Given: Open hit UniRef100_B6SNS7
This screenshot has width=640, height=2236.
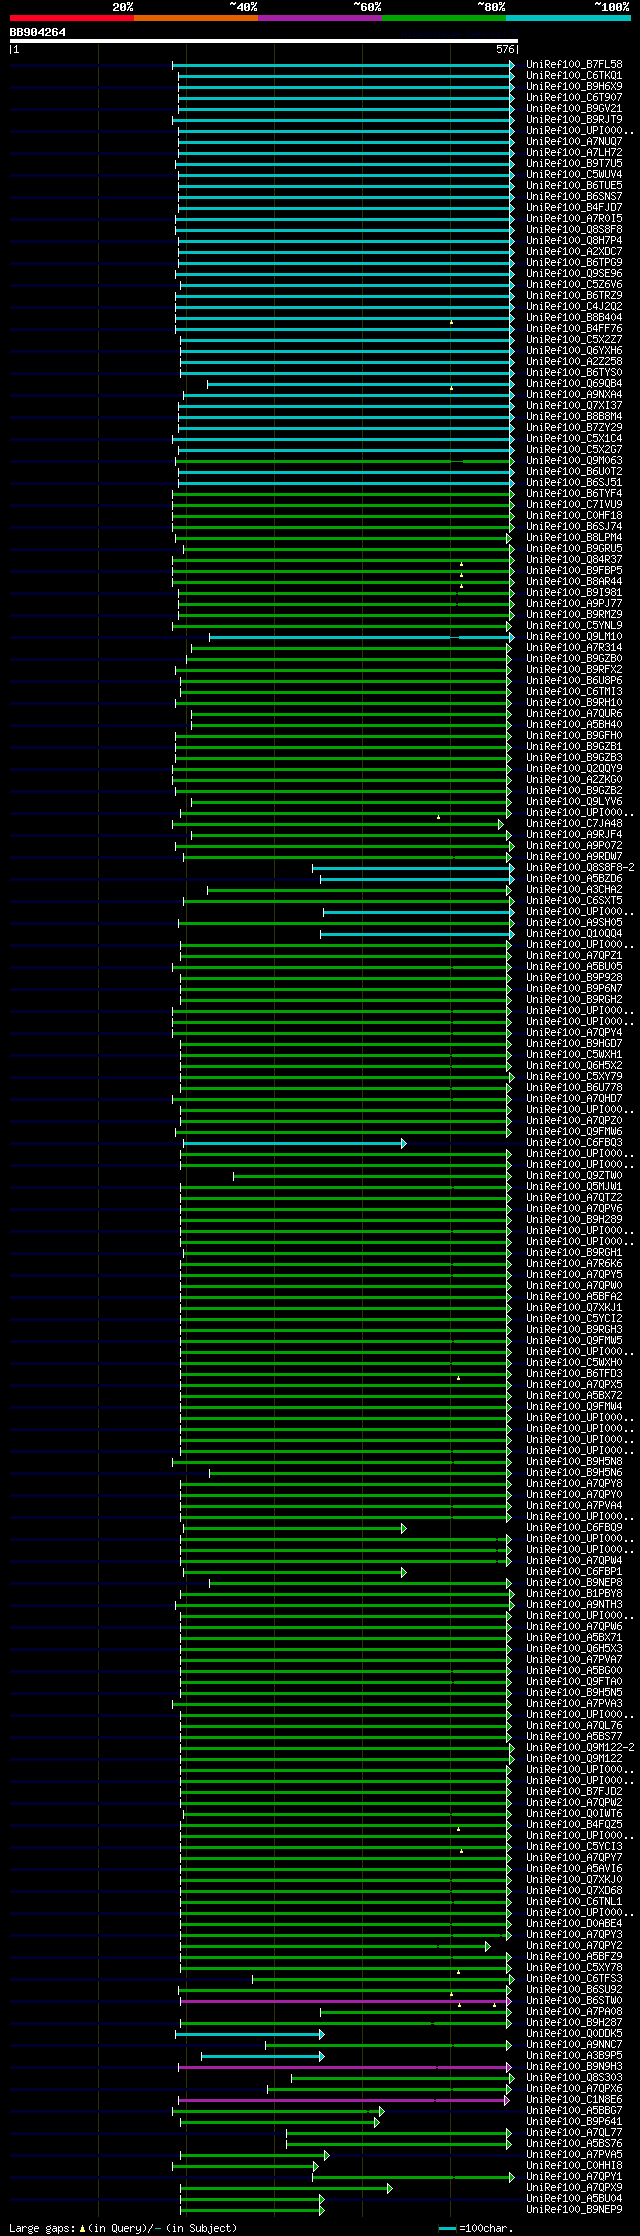Looking at the screenshot, I should 574,197.
